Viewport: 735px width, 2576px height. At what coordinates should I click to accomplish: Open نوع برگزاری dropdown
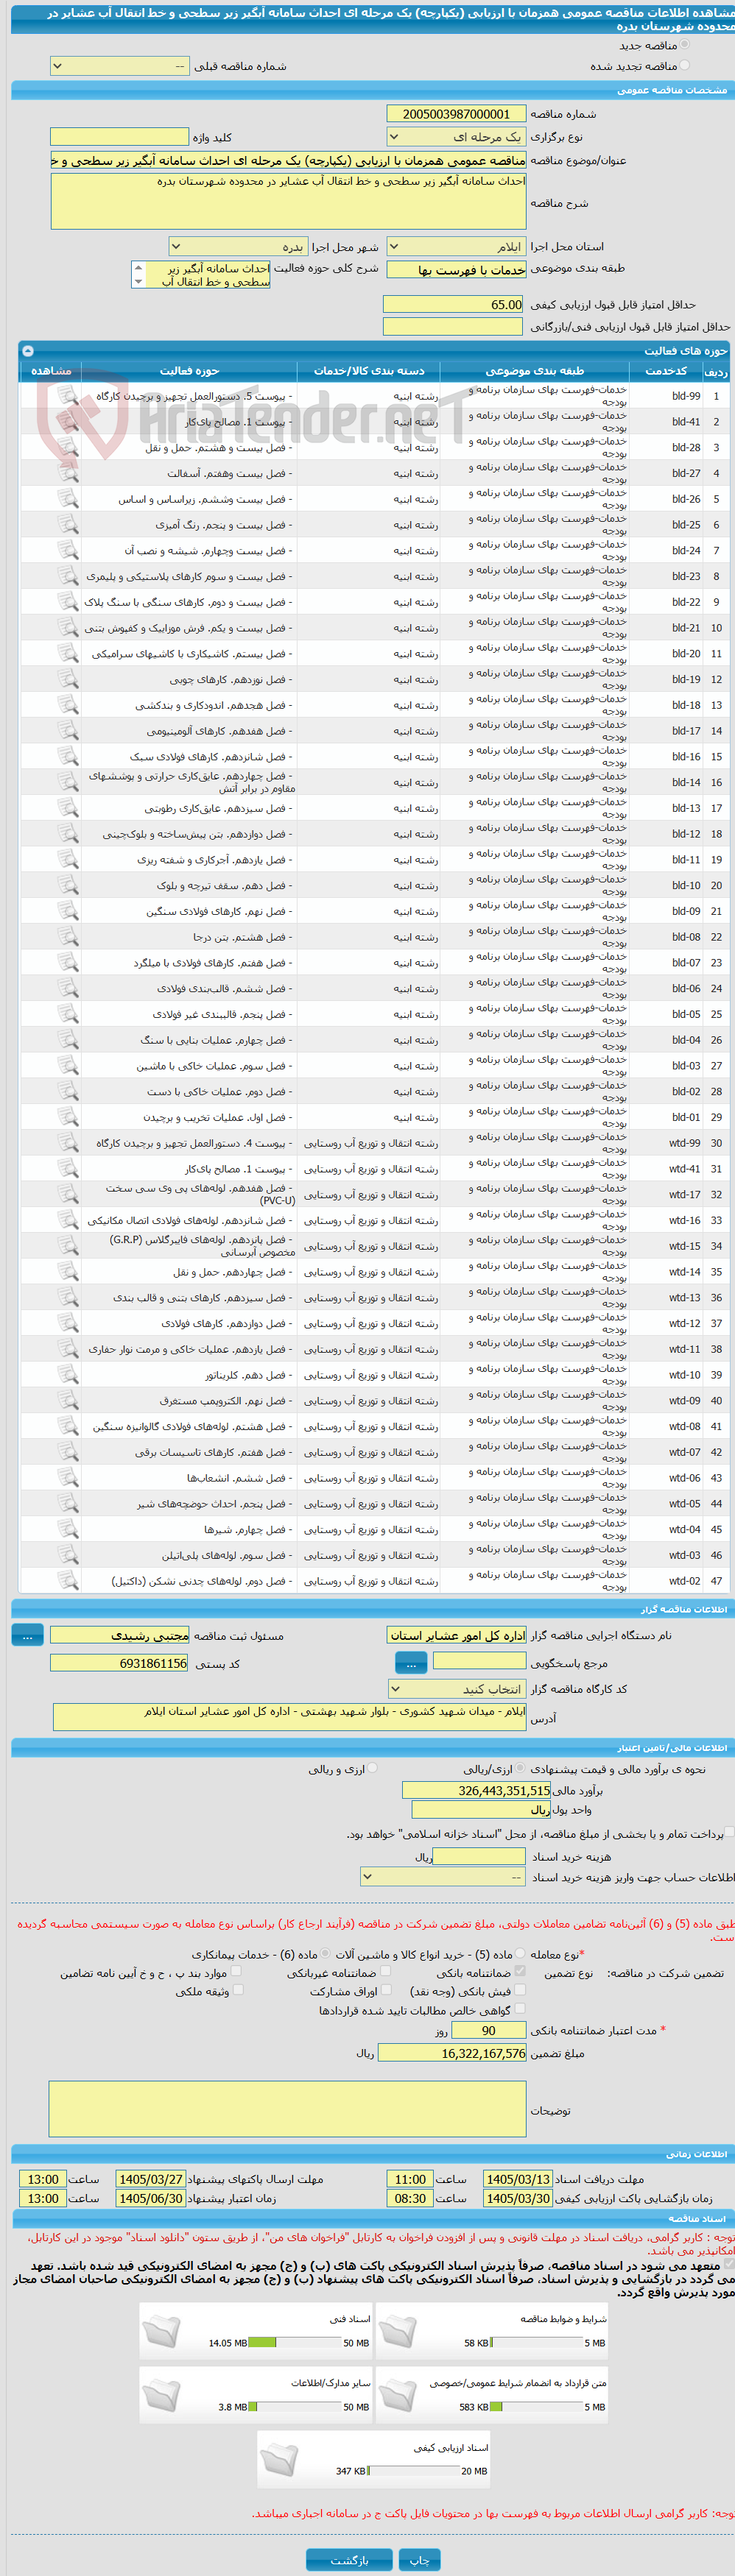pos(456,137)
